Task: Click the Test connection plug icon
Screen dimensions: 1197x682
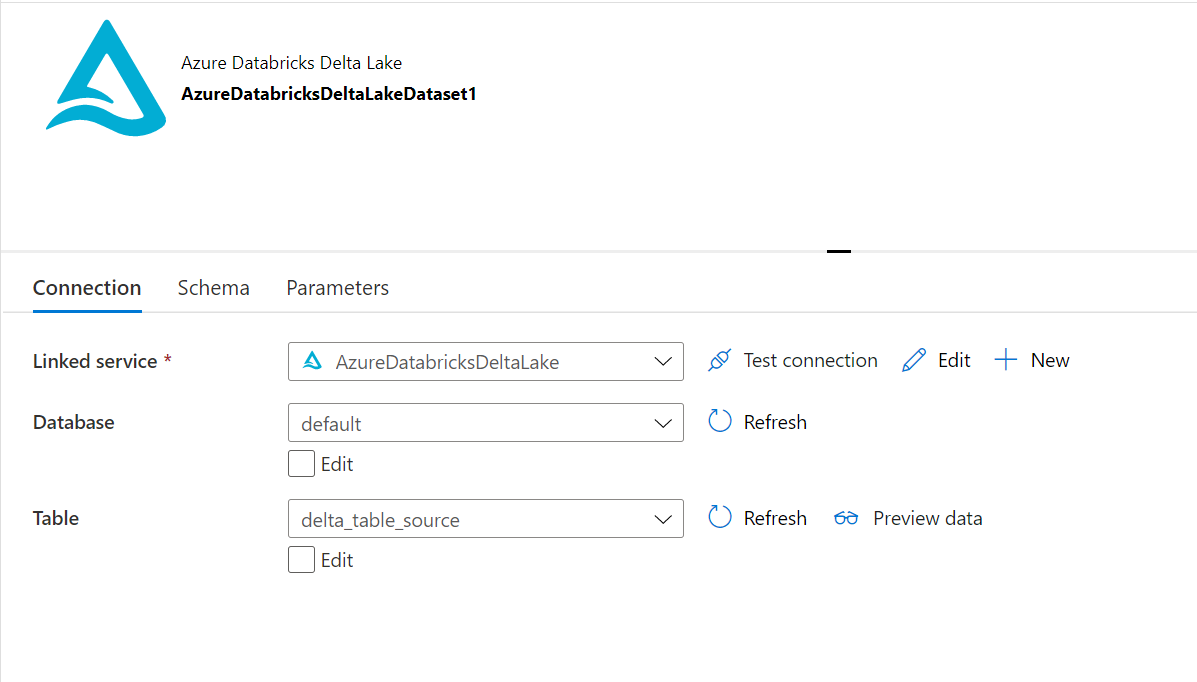Action: 719,361
